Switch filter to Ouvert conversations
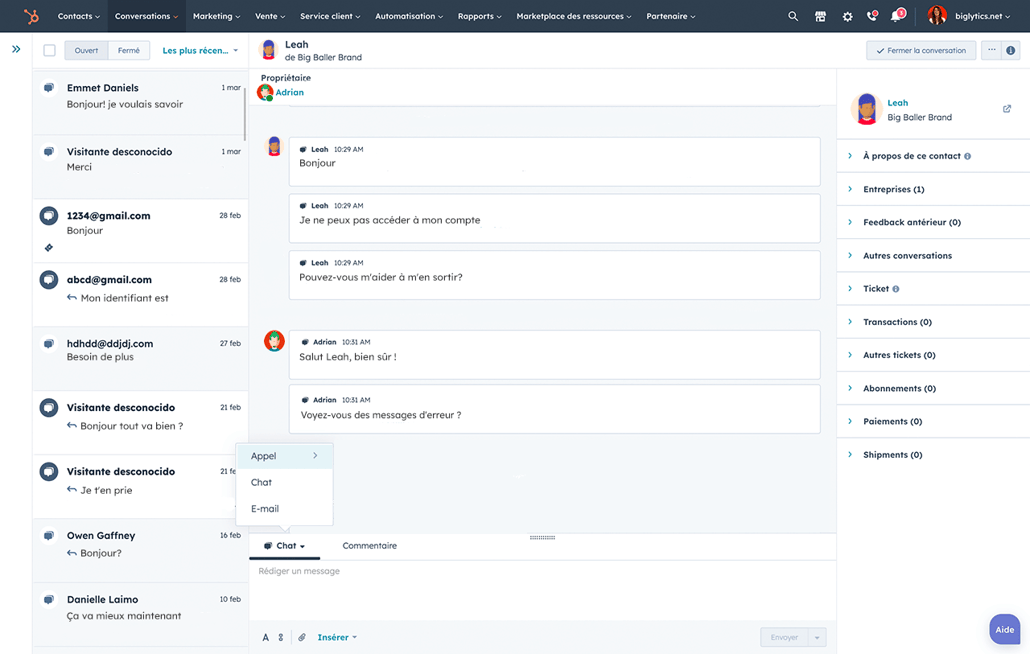This screenshot has height=654, width=1030. [87, 50]
